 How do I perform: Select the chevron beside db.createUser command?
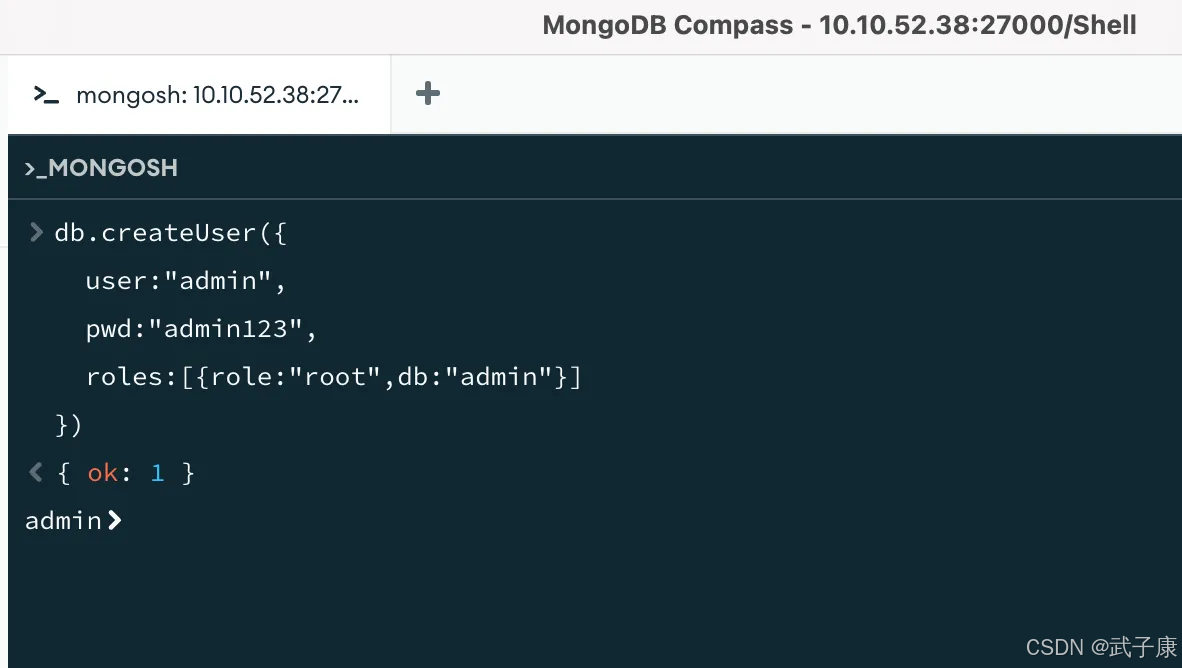tap(36, 232)
